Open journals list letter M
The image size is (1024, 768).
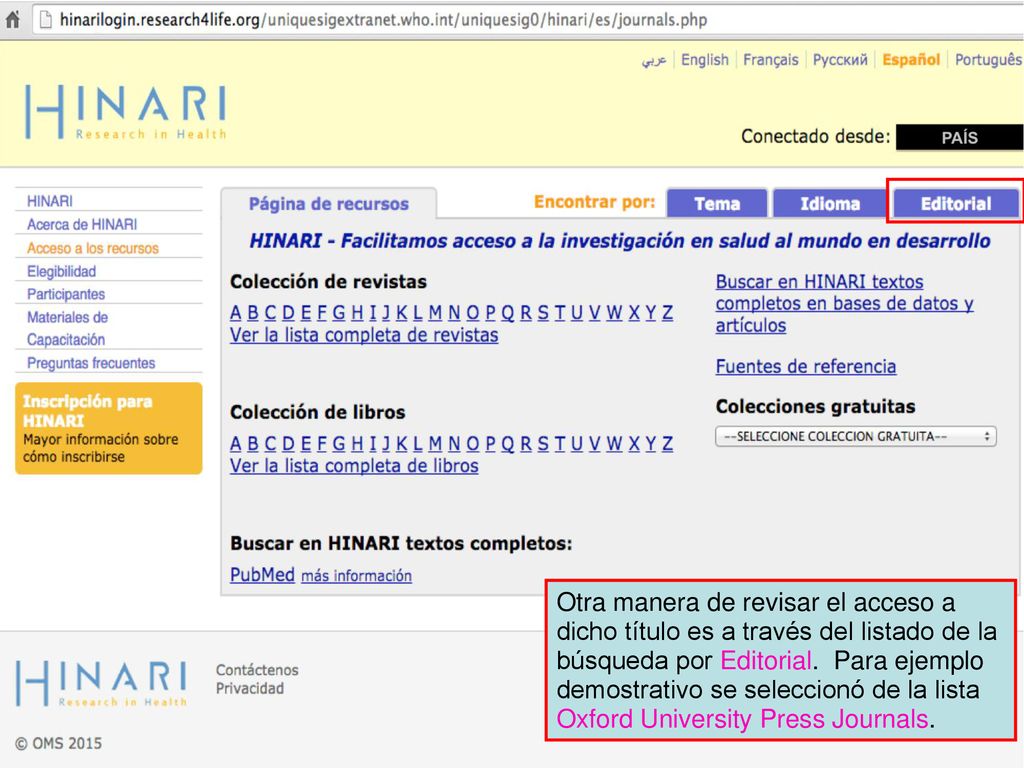point(436,313)
